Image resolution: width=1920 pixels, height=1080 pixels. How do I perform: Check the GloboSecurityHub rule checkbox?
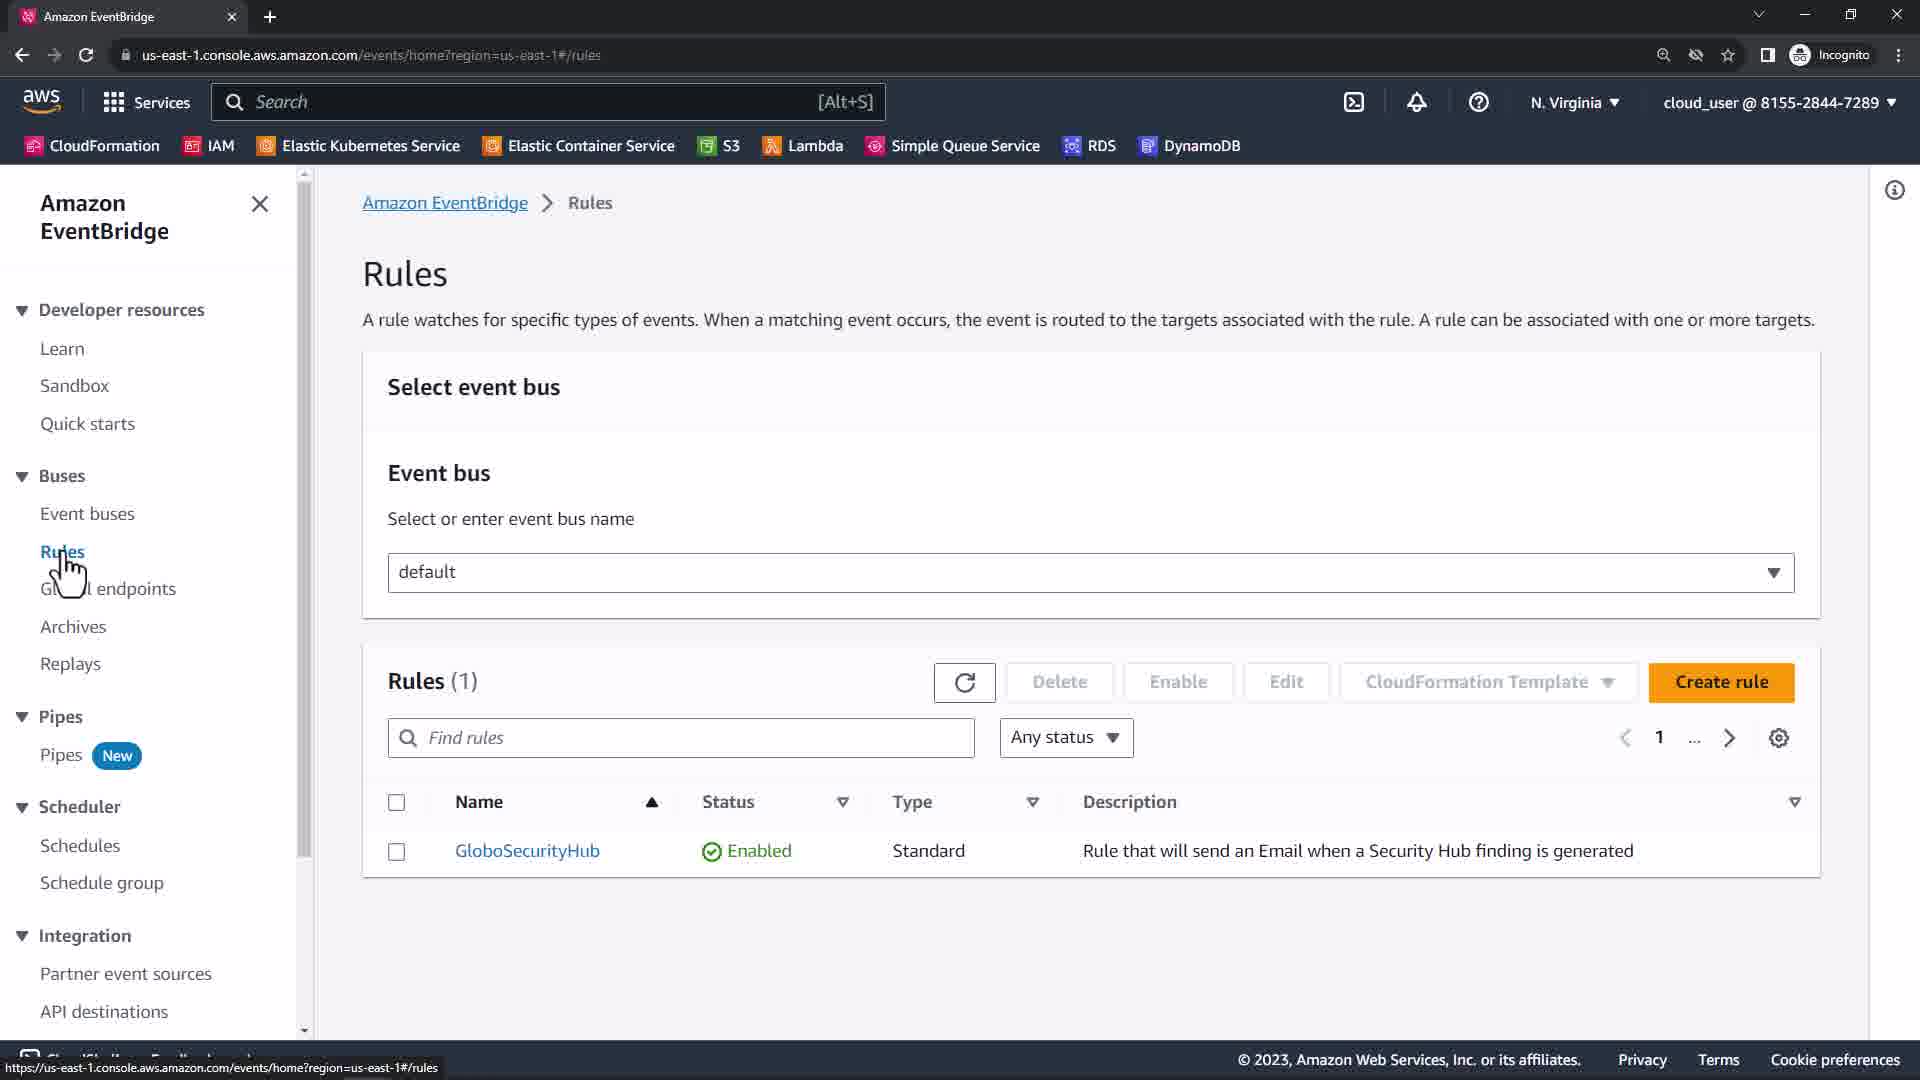397,851
